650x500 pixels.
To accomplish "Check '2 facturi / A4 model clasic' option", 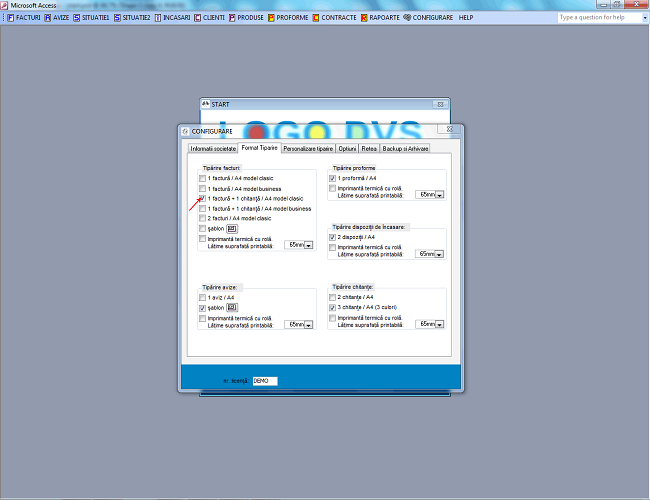I will [203, 218].
